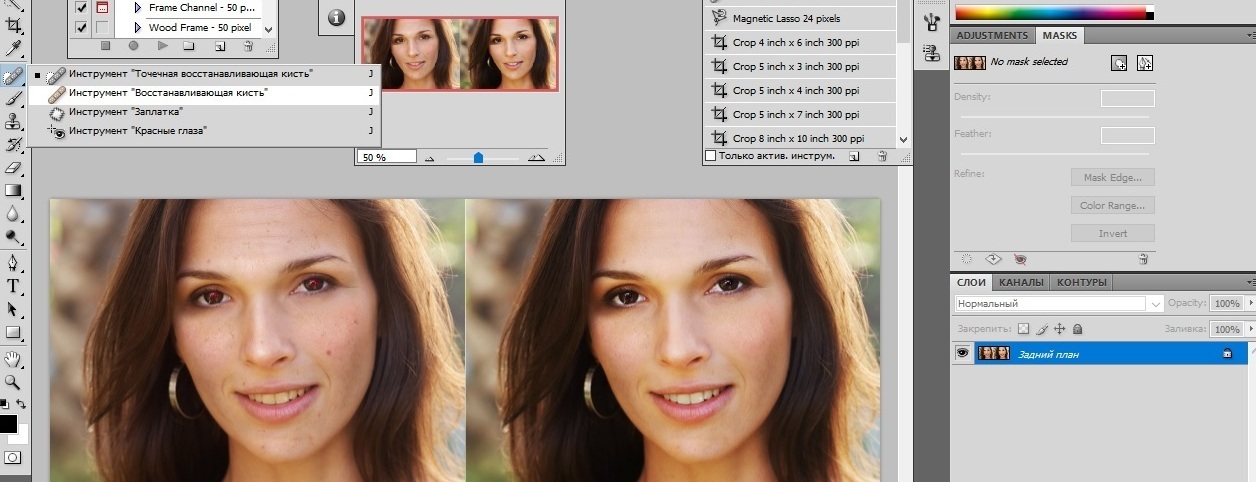Click the stop action square button
Viewport: 1256px width, 482px height.
pyautogui.click(x=107, y=46)
